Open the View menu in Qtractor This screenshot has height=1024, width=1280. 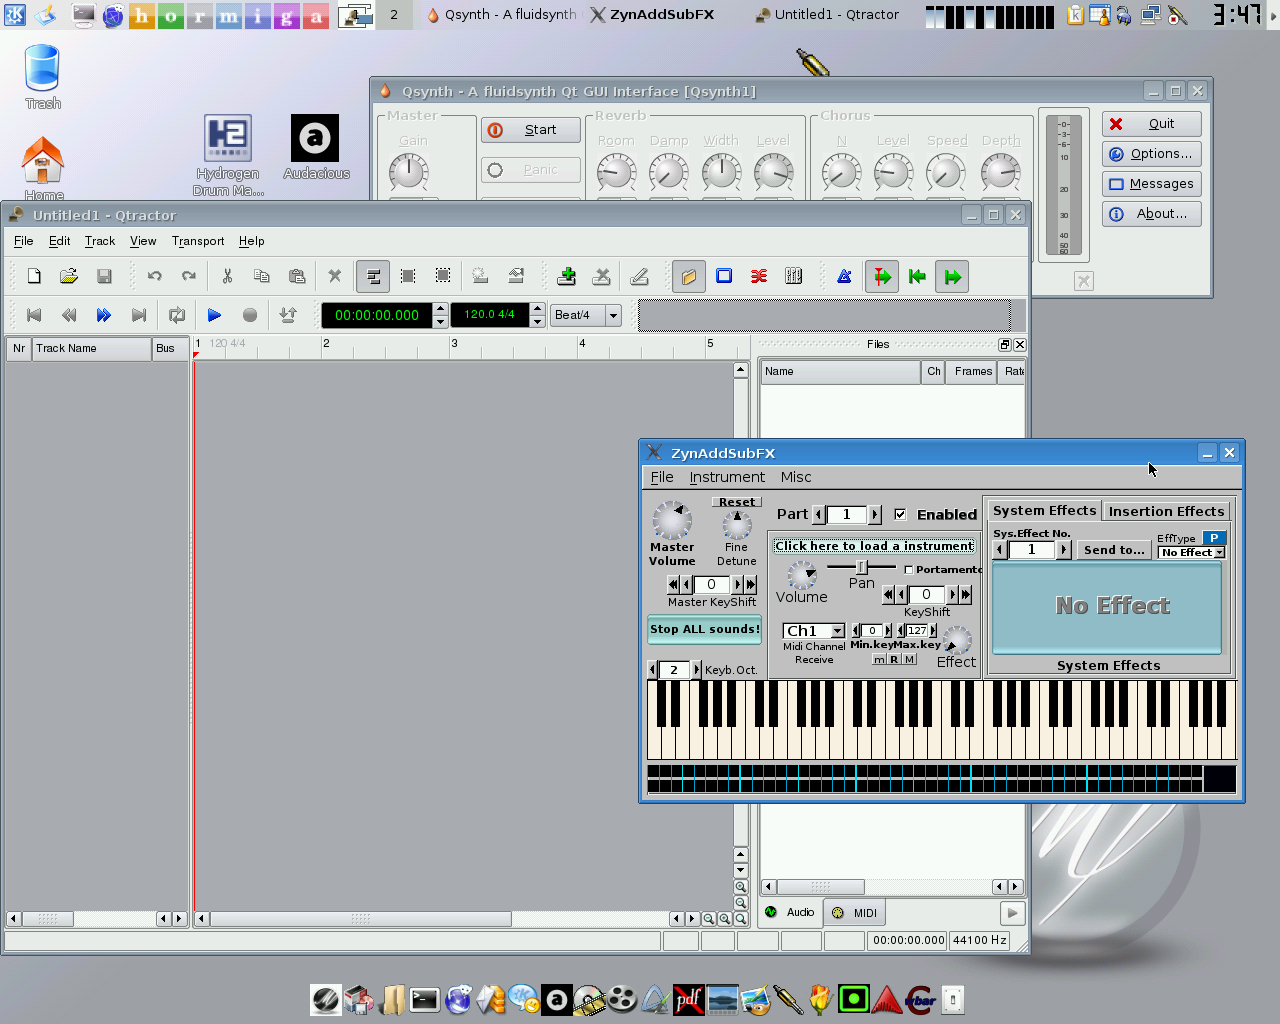click(x=143, y=241)
